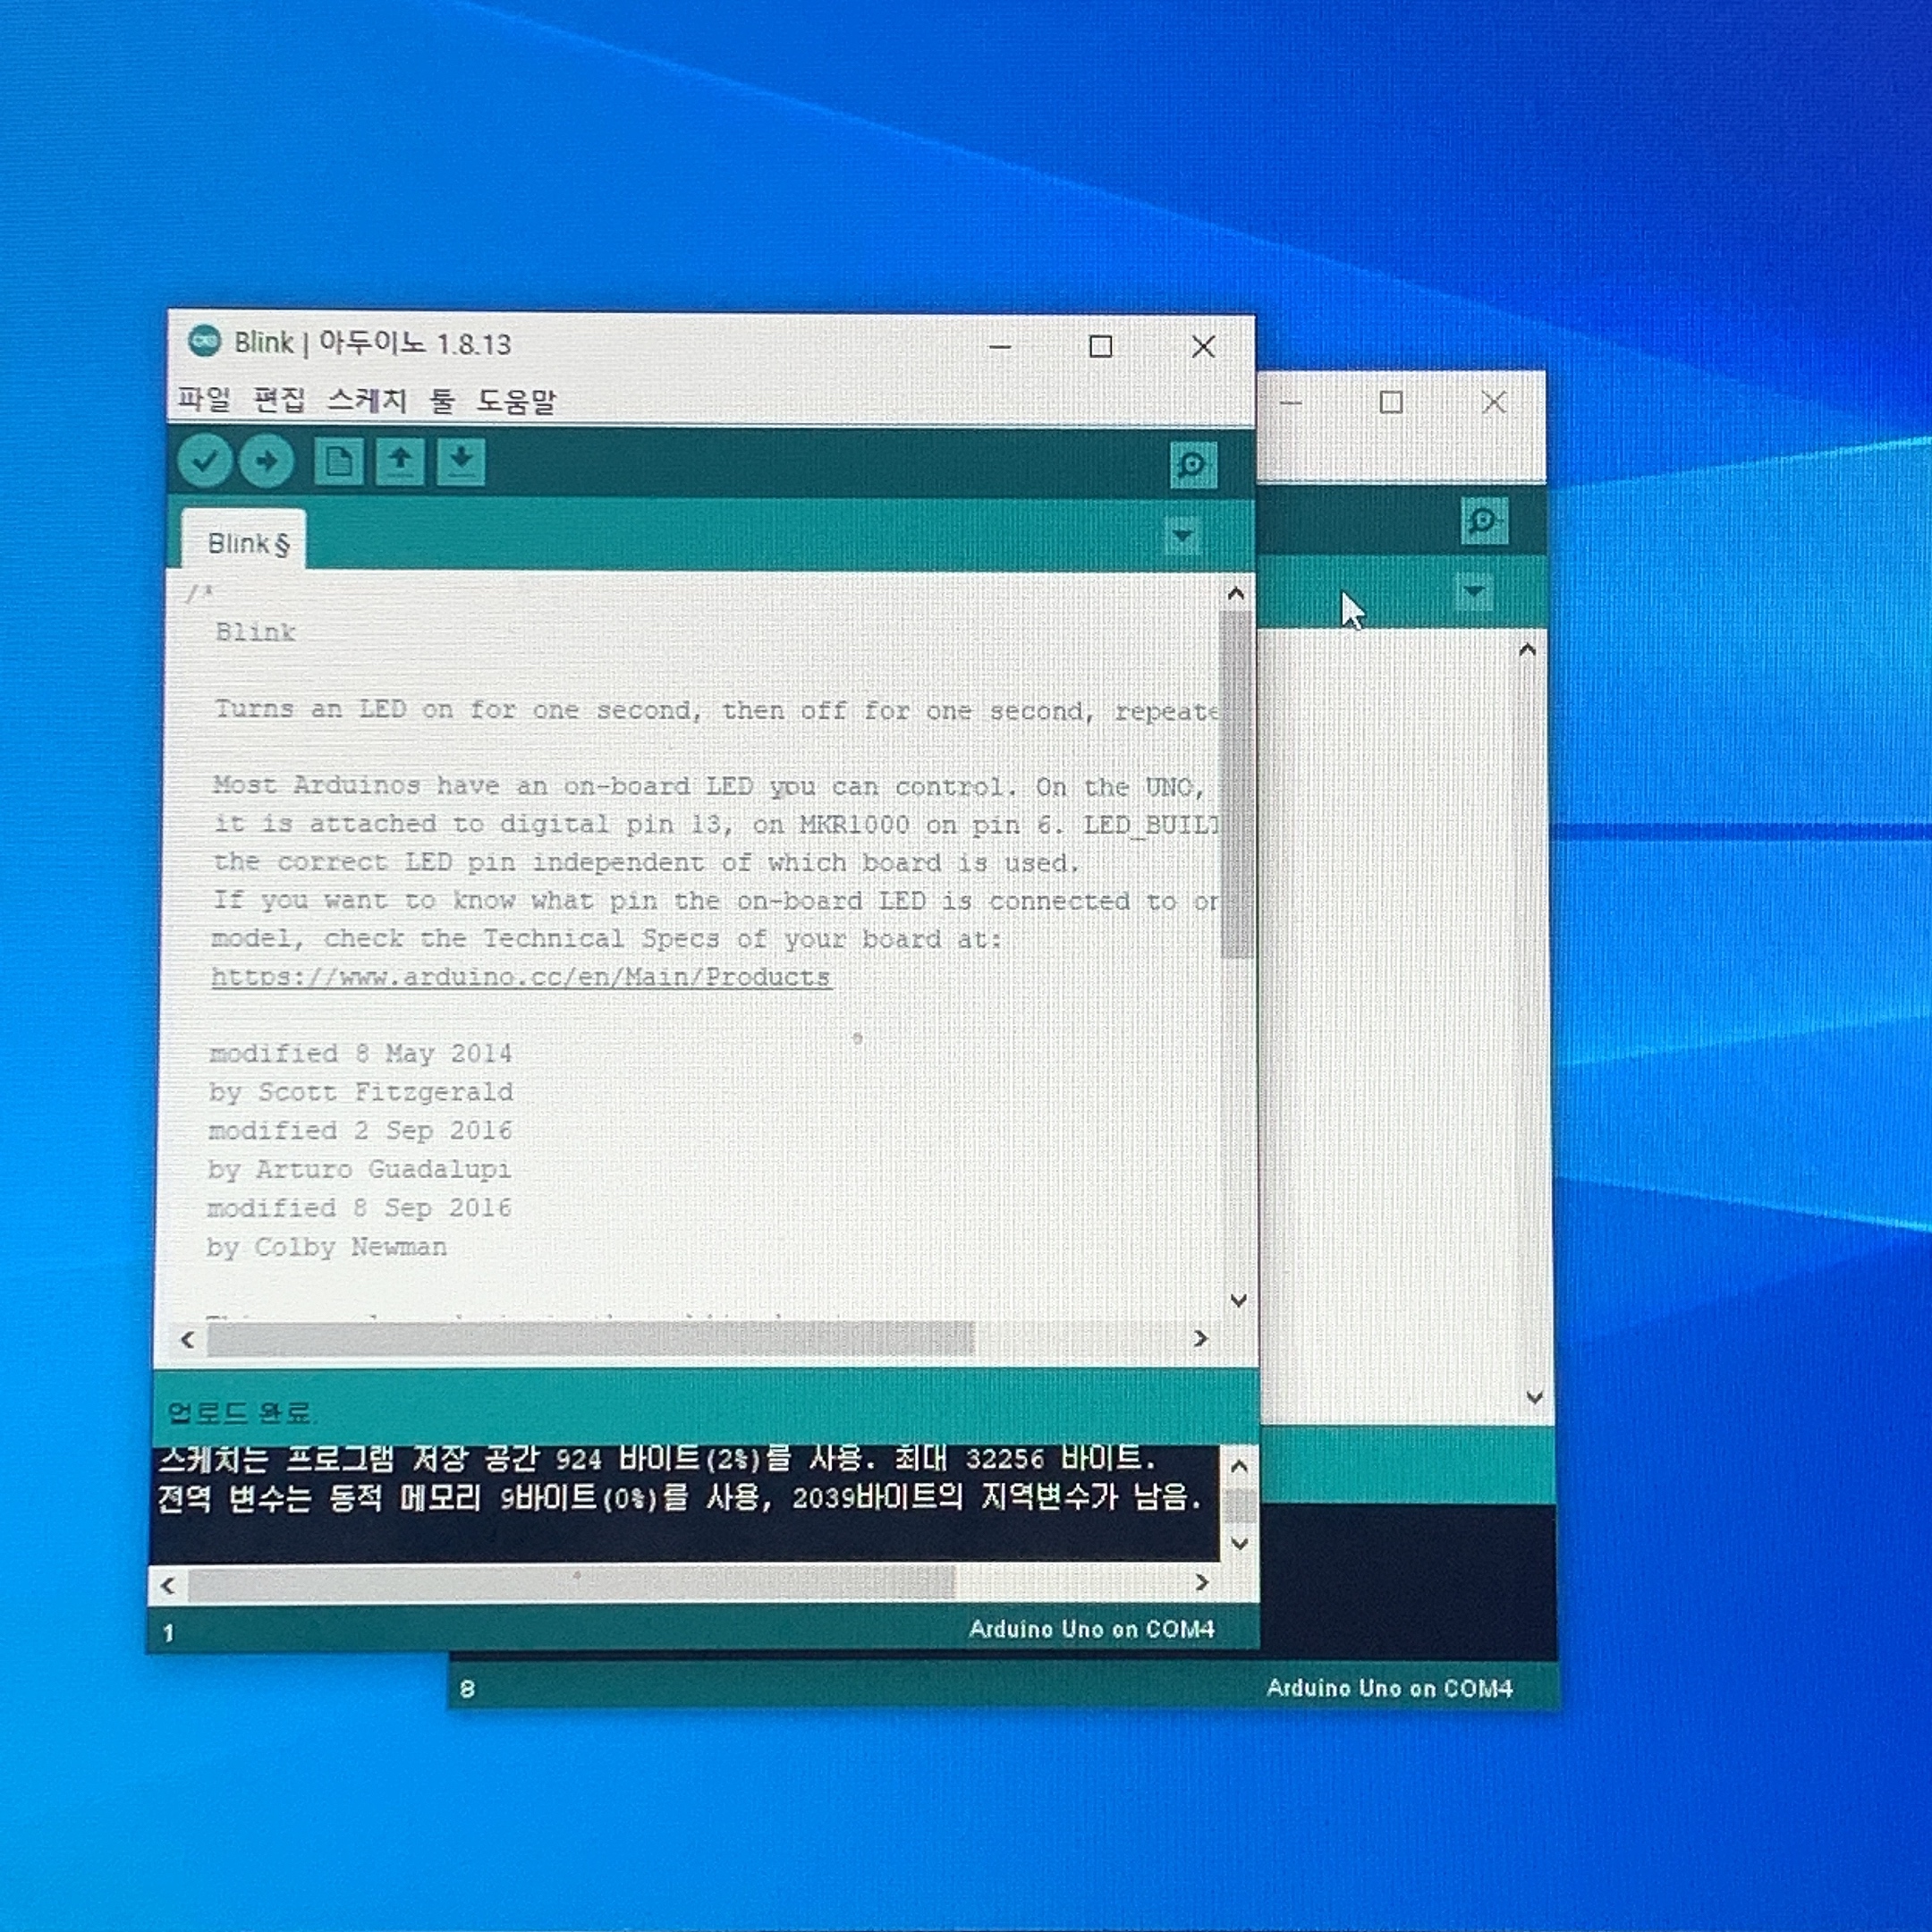1932x1932 pixels.
Task: Minimize the Blink Arduino window
Action: (1000, 347)
